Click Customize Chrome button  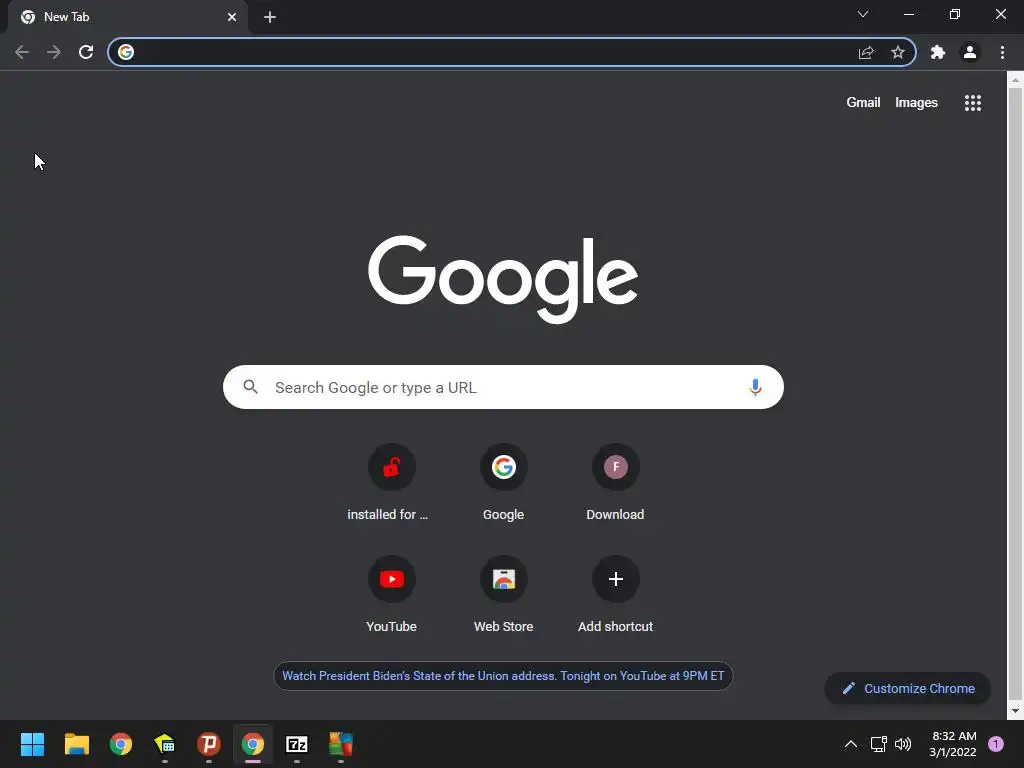click(908, 688)
